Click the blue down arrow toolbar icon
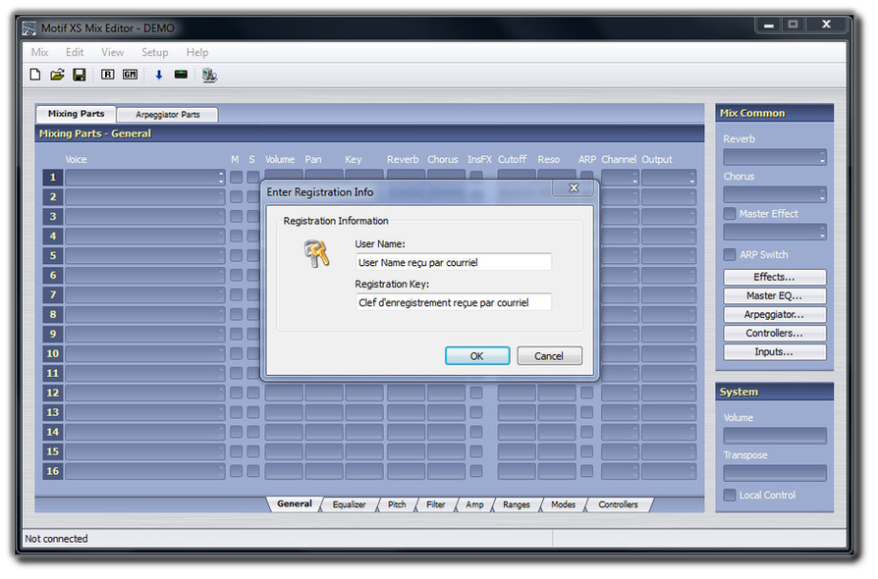The image size is (878, 579). [158, 74]
